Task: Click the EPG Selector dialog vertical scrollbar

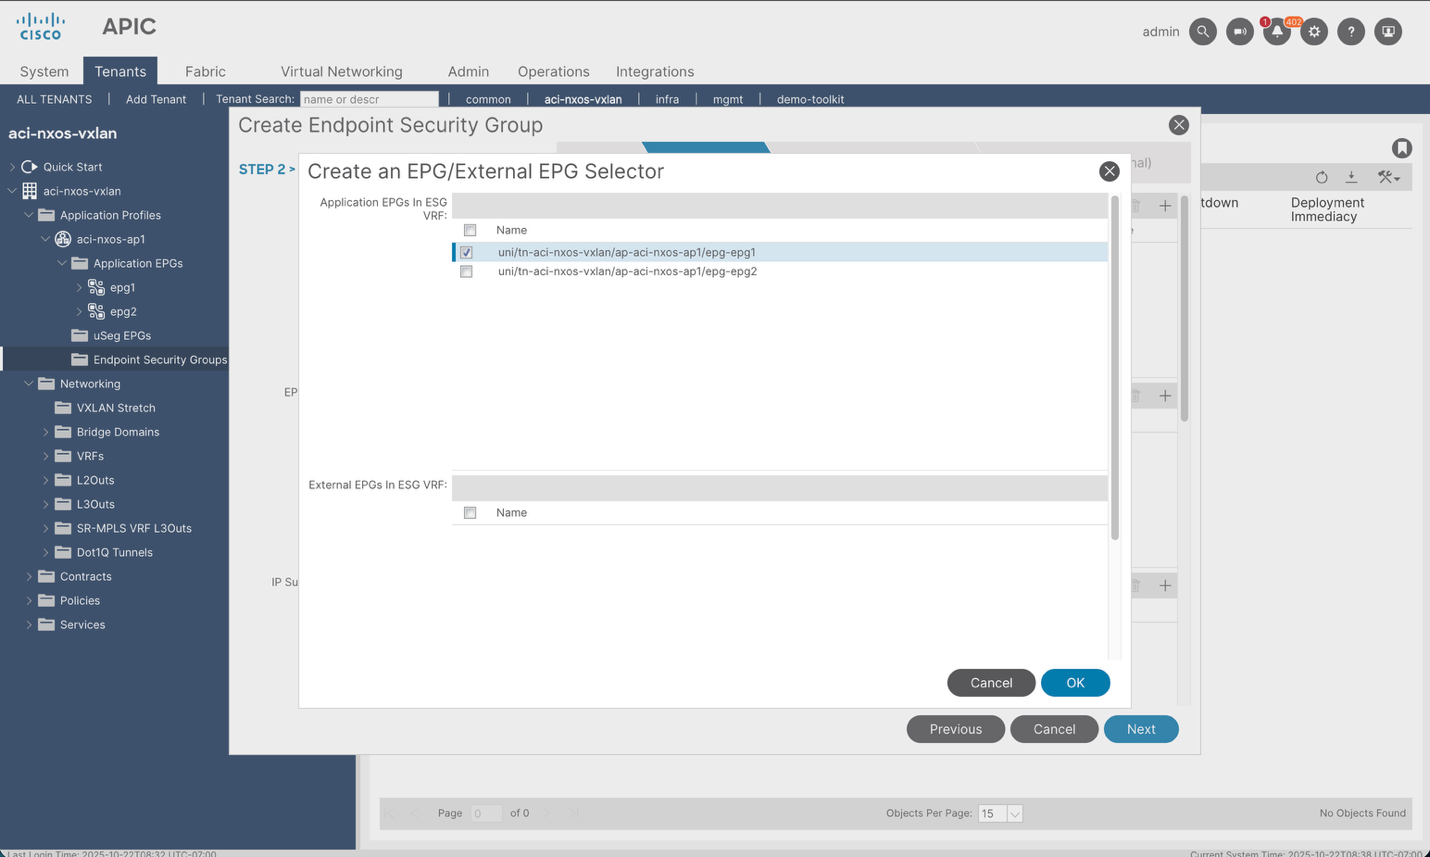Action: [x=1115, y=368]
